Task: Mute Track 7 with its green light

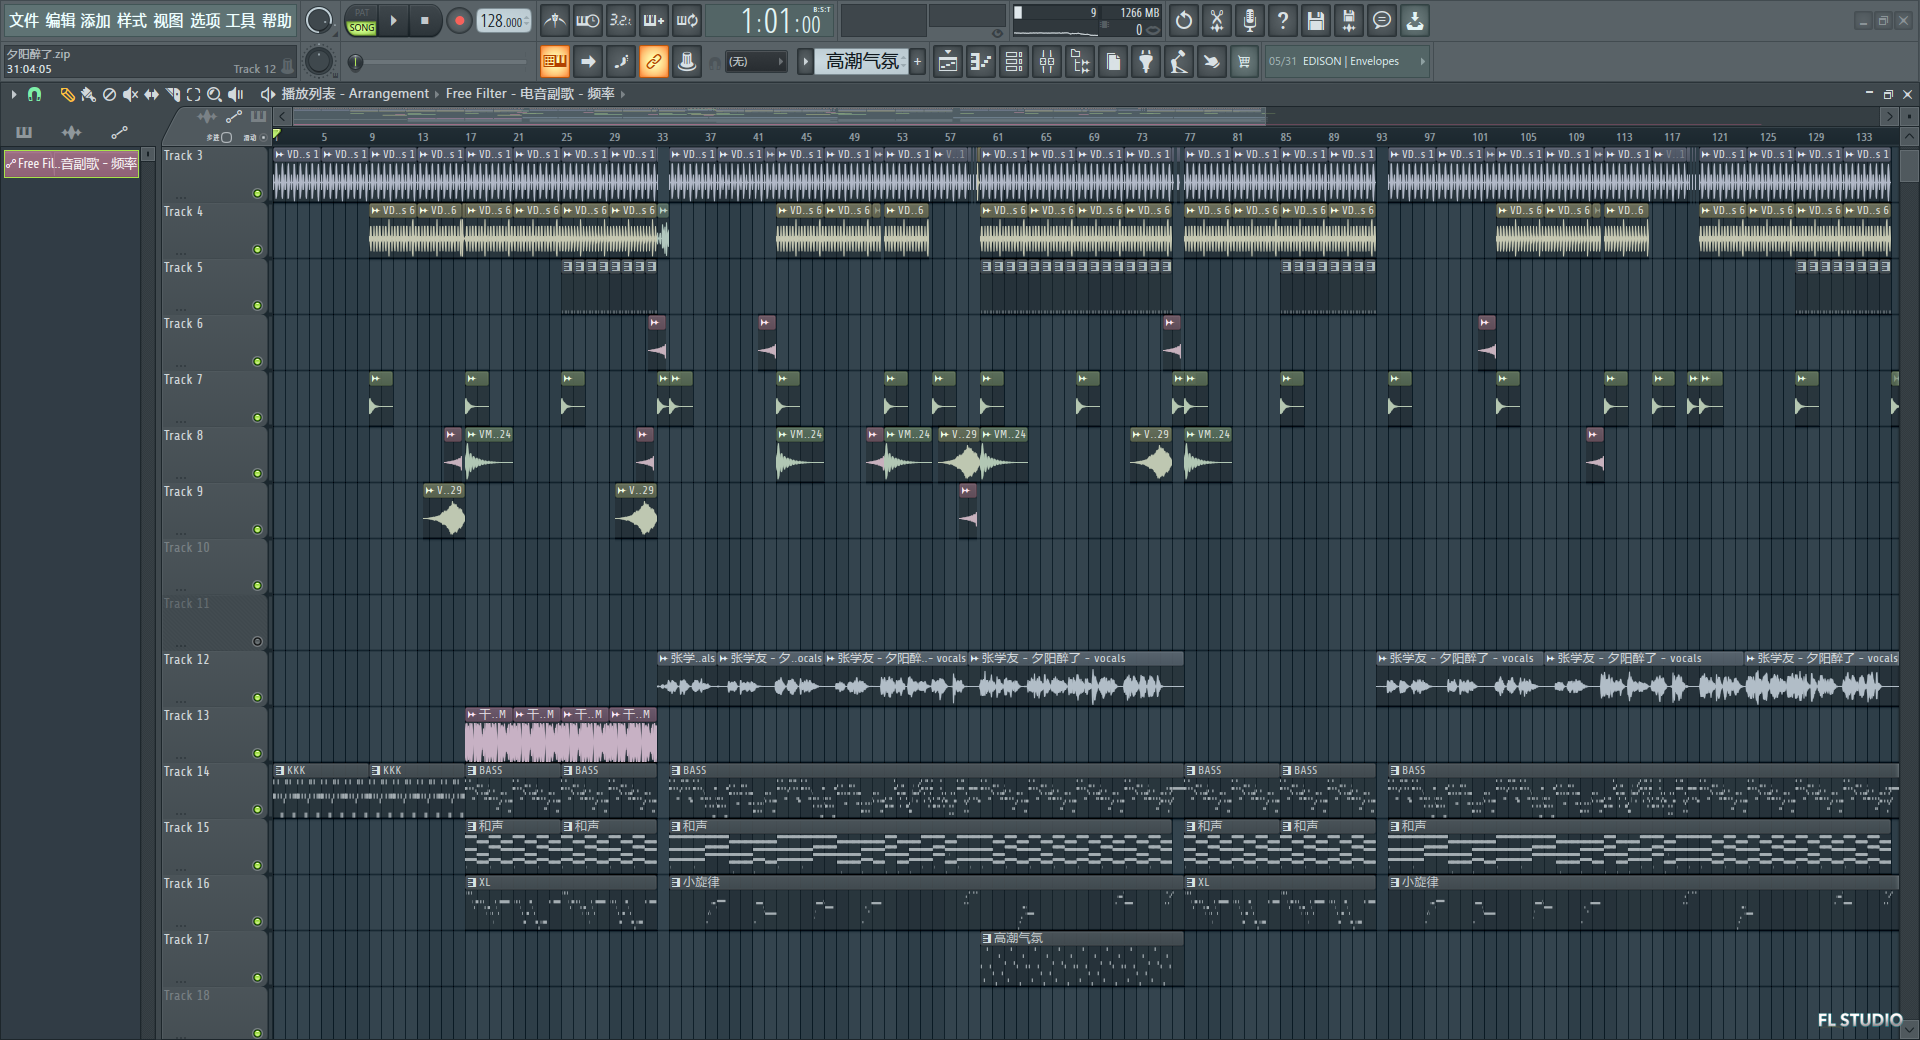Action: click(257, 418)
